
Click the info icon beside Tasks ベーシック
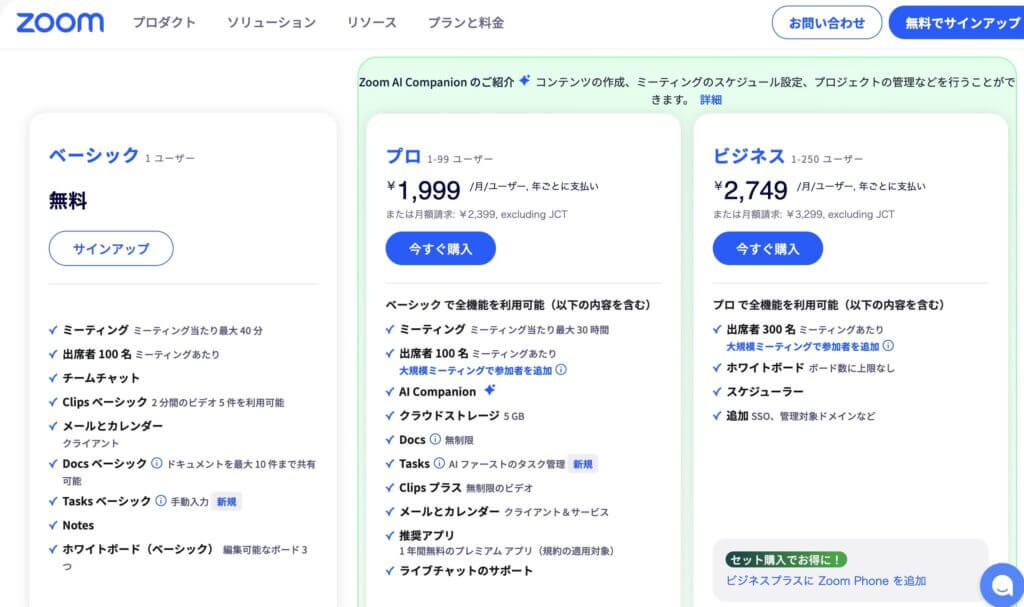(161, 501)
